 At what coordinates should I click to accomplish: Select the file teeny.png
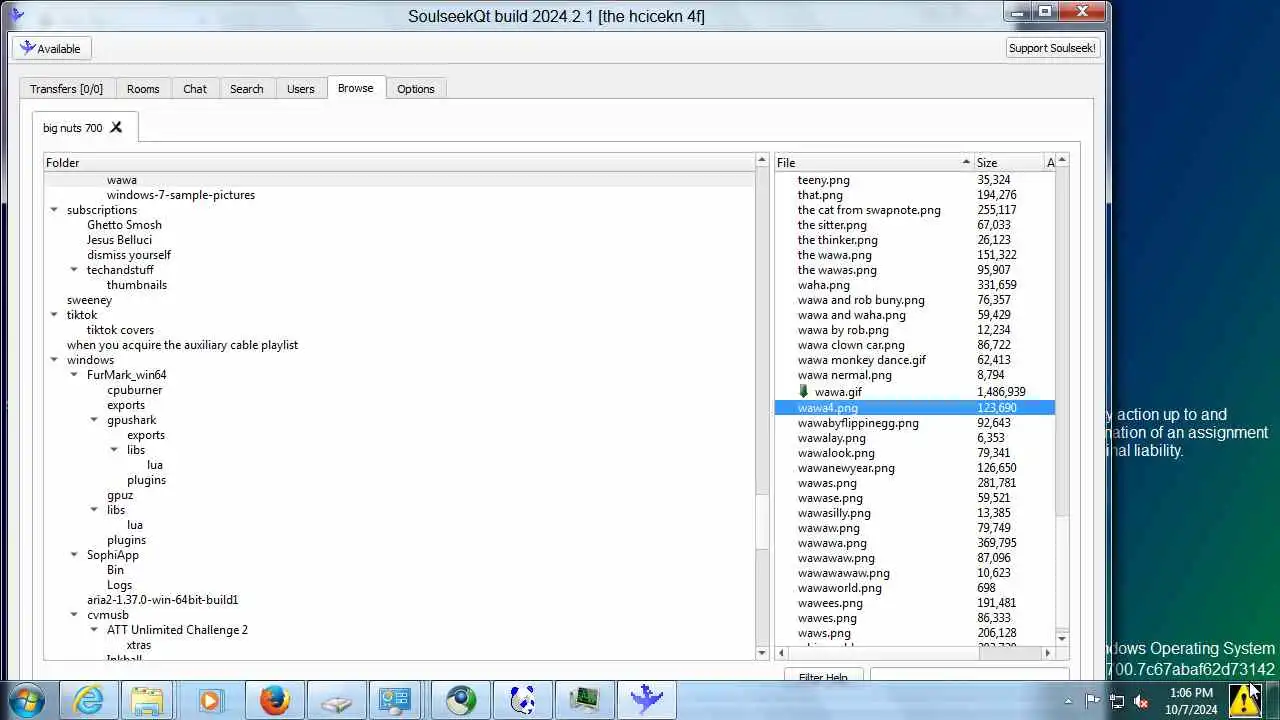[x=824, y=180]
